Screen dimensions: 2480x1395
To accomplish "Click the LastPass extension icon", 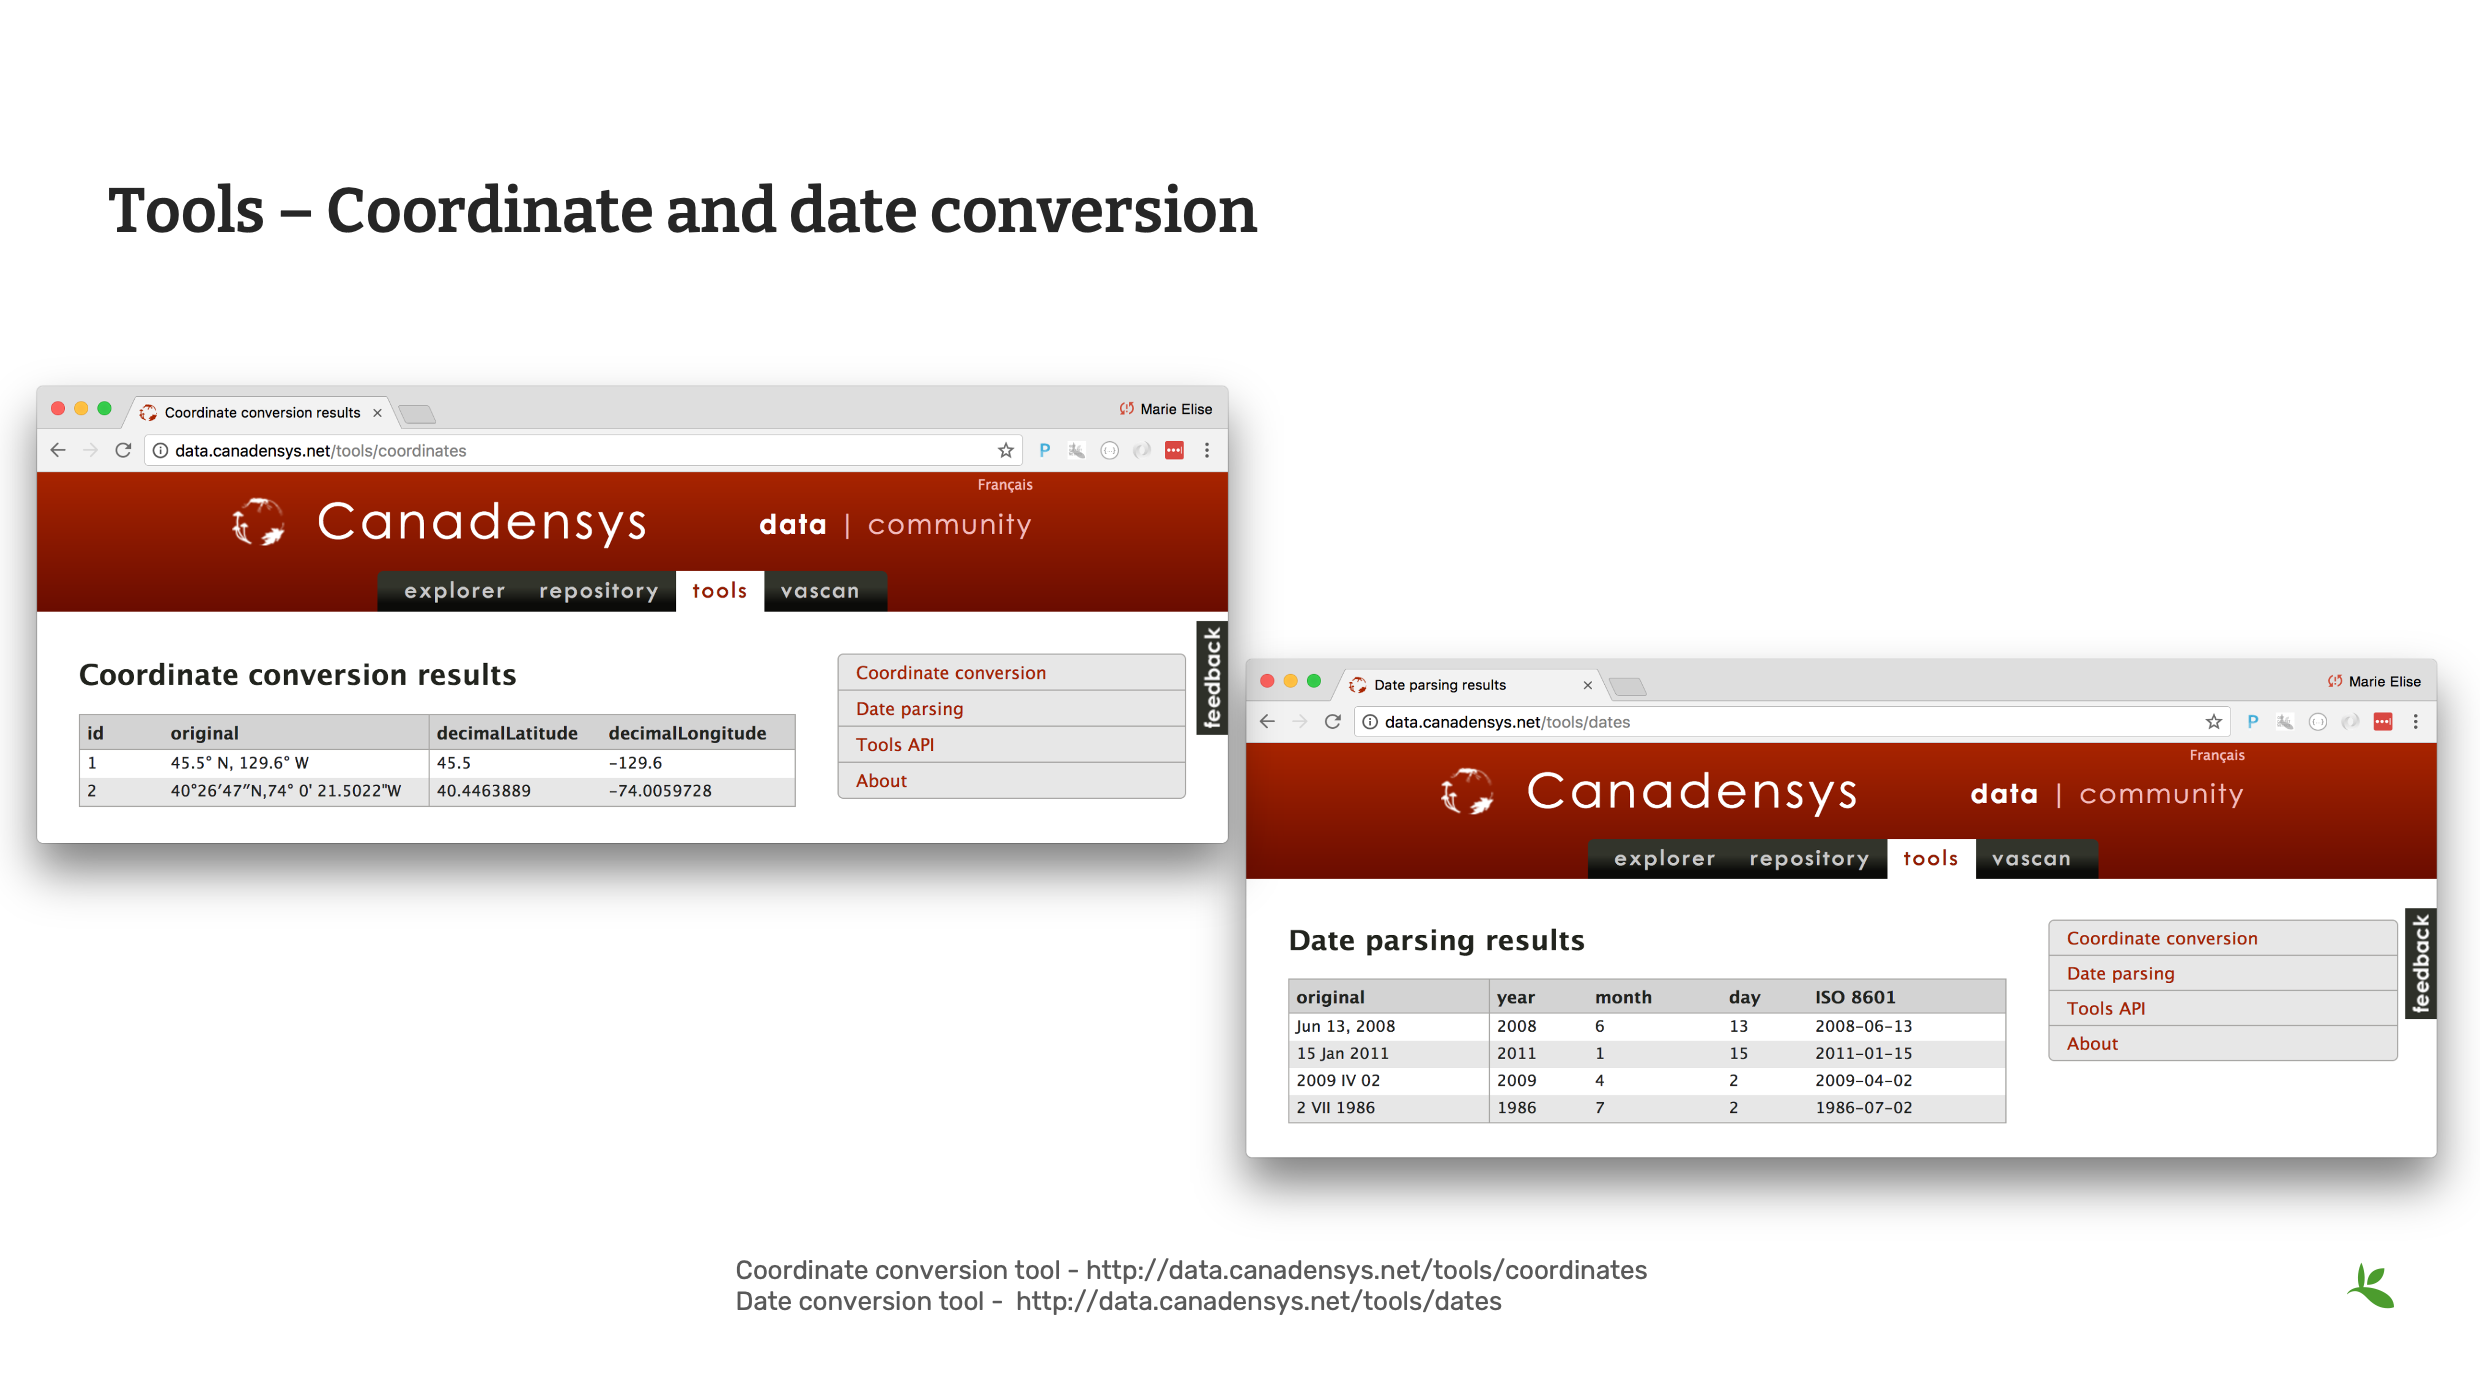I will pos(1173,450).
